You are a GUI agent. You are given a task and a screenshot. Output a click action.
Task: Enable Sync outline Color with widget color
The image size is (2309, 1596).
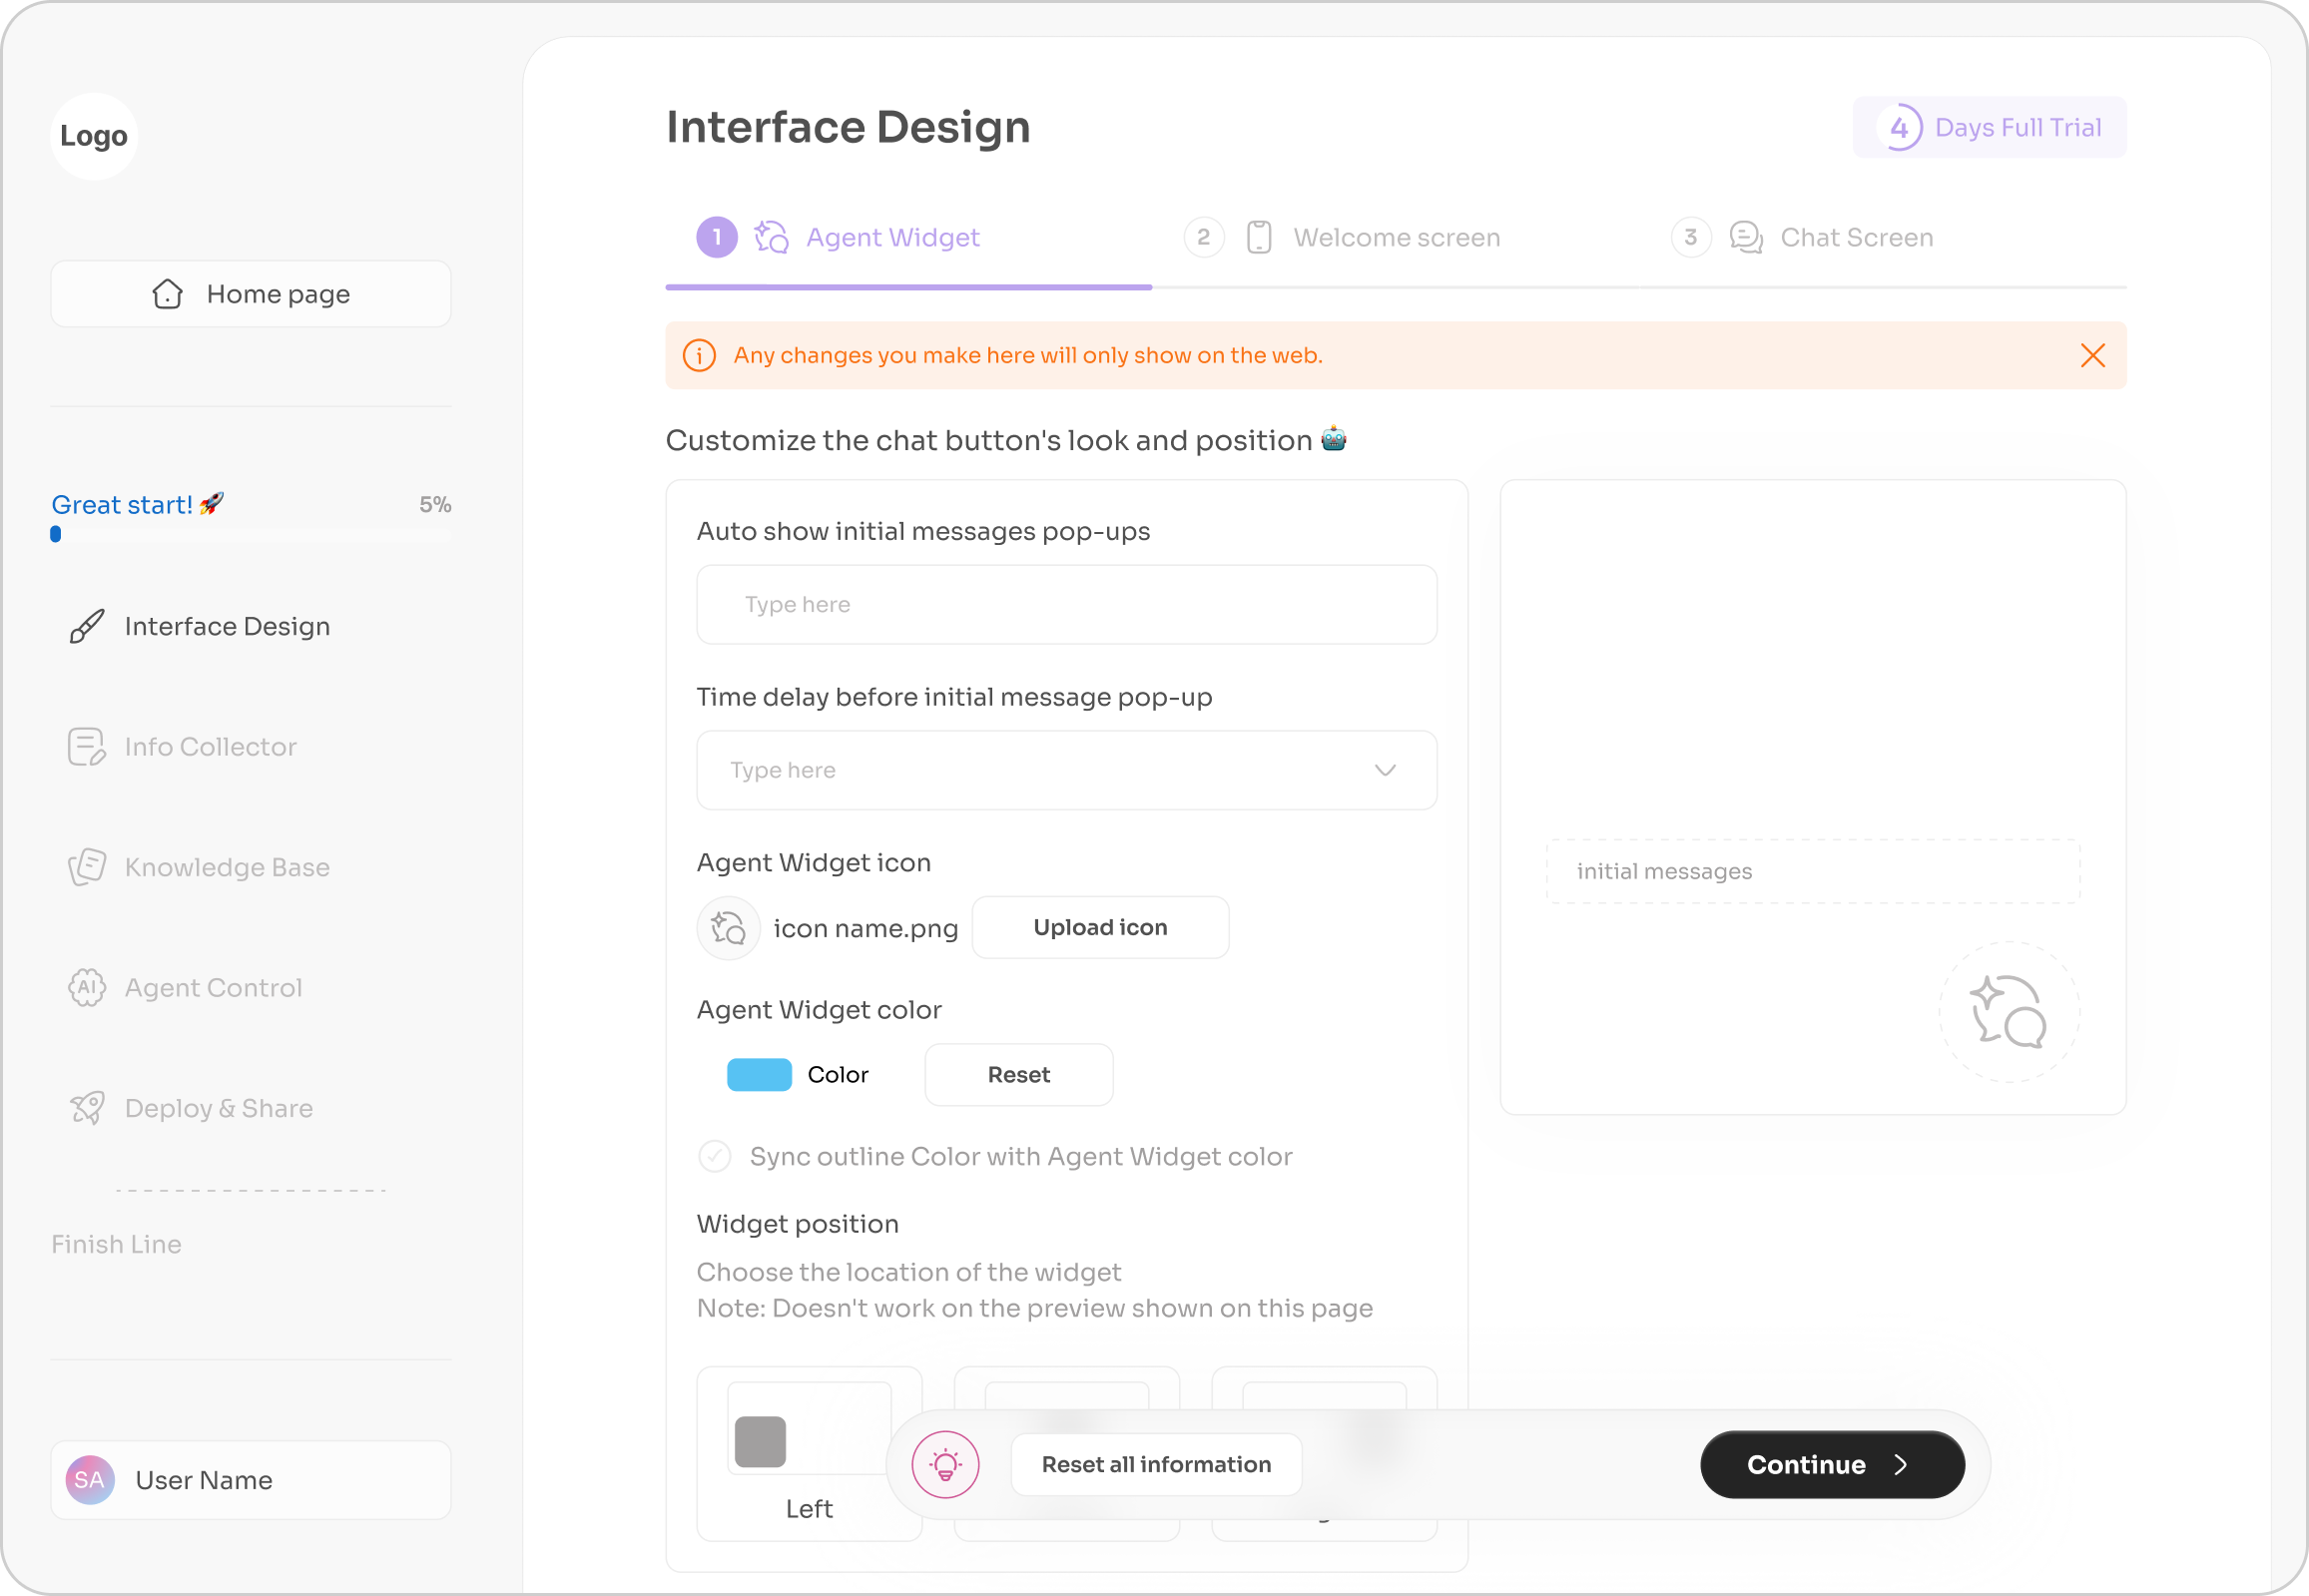[x=715, y=1157]
